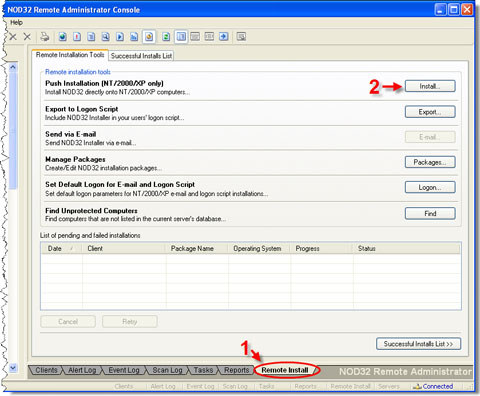This screenshot has height=396, width=480.
Task: Click the Status column header
Action: [x=407, y=248]
